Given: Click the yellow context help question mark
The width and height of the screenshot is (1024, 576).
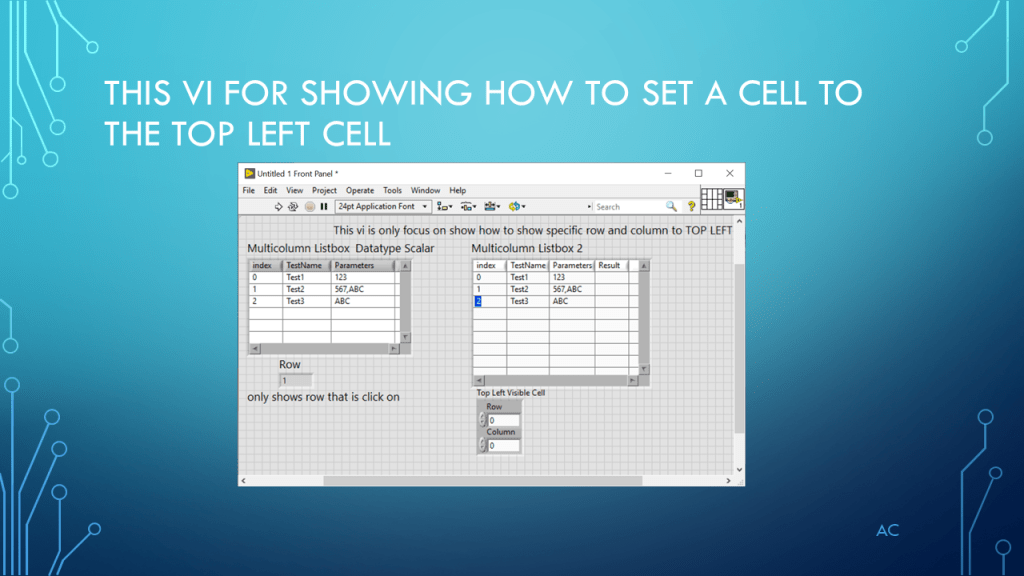Looking at the screenshot, I should tap(691, 207).
